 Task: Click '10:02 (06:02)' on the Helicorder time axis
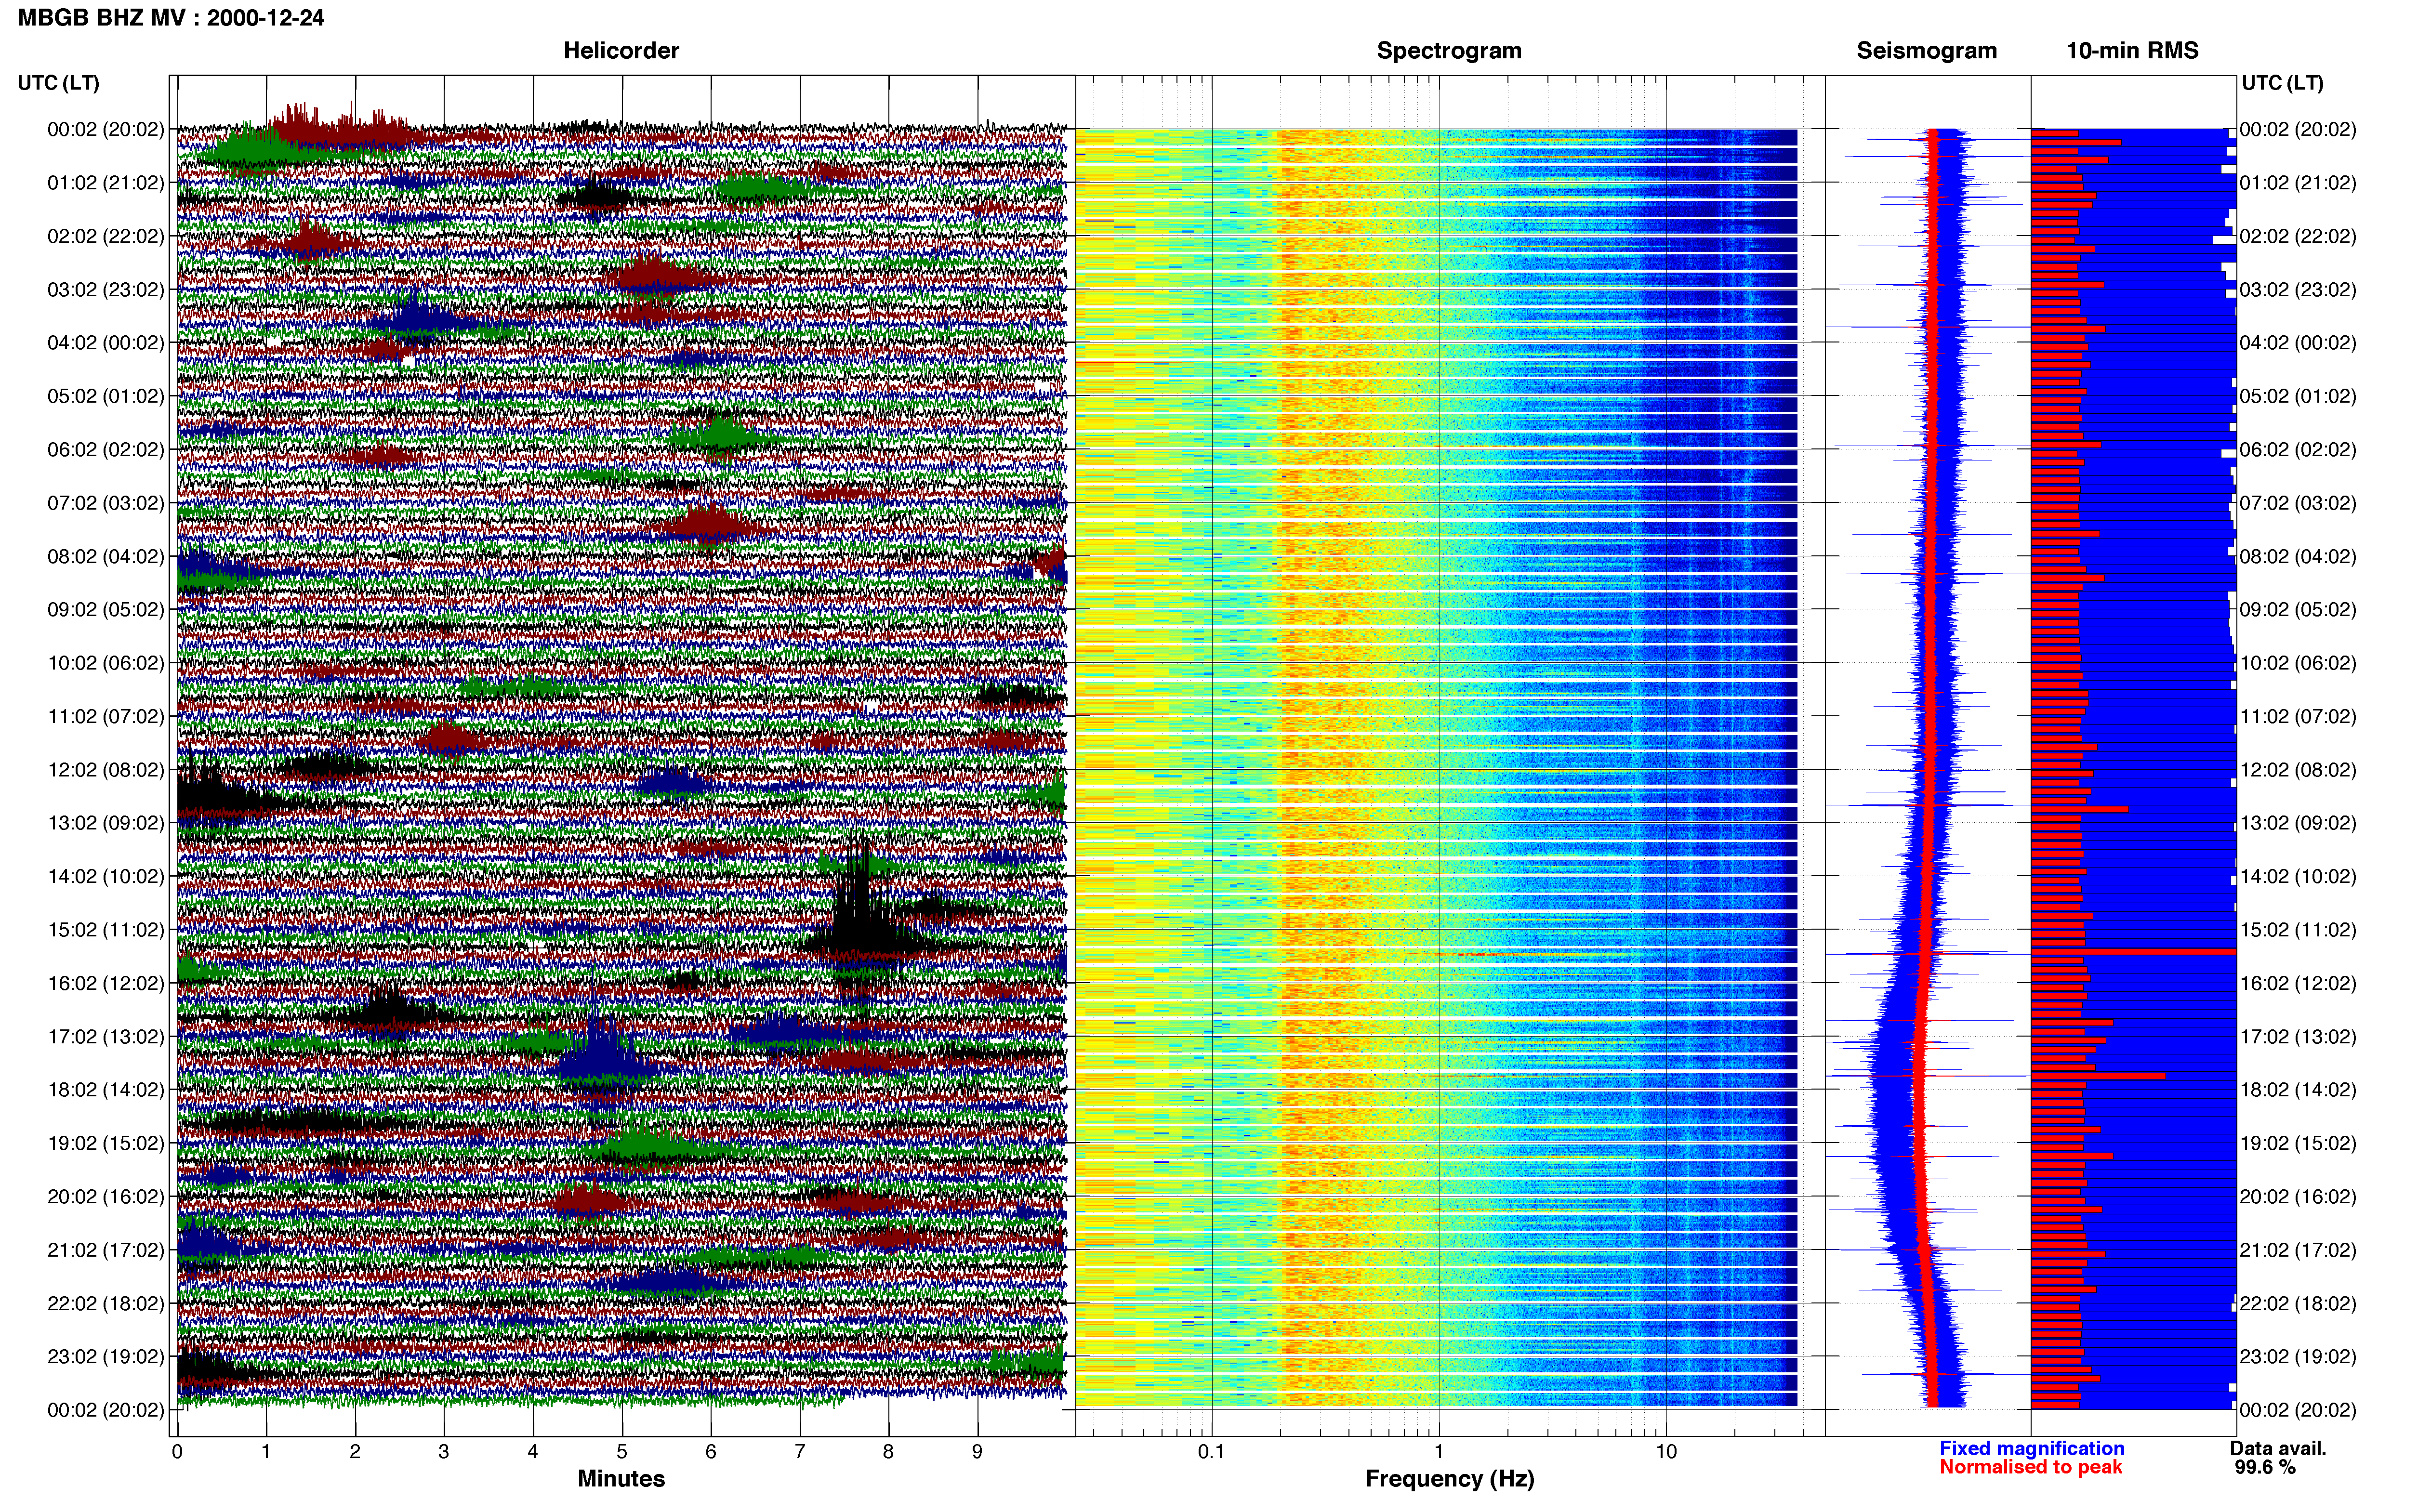(x=105, y=663)
